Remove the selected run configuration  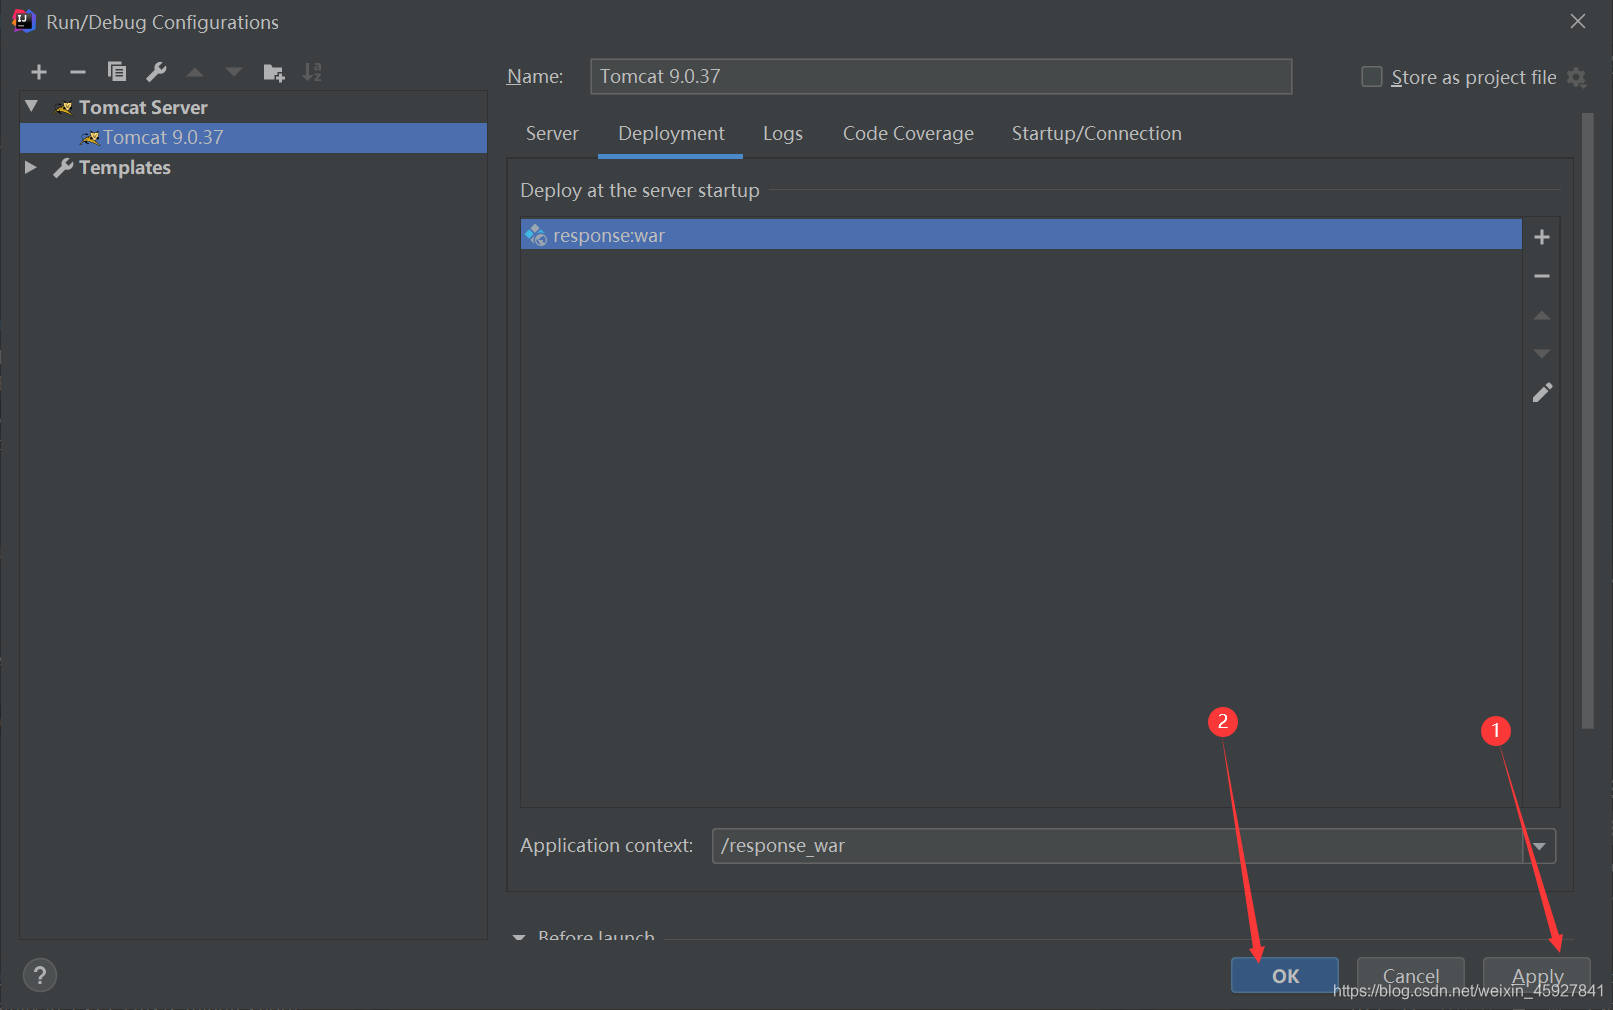point(78,72)
